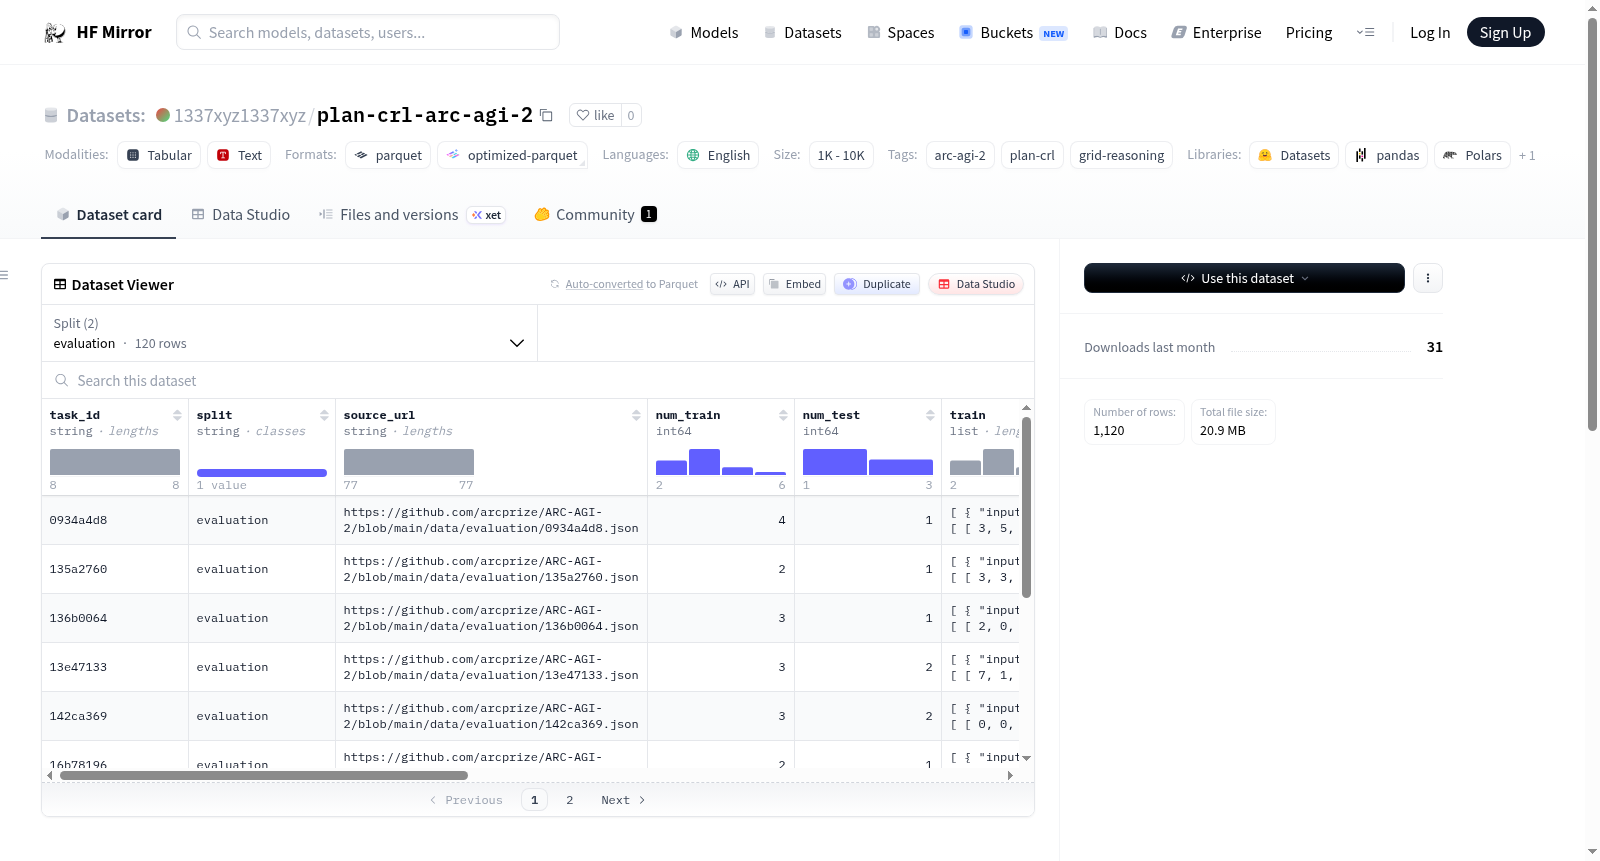
Task: Switch to the Community tab
Action: tap(595, 214)
